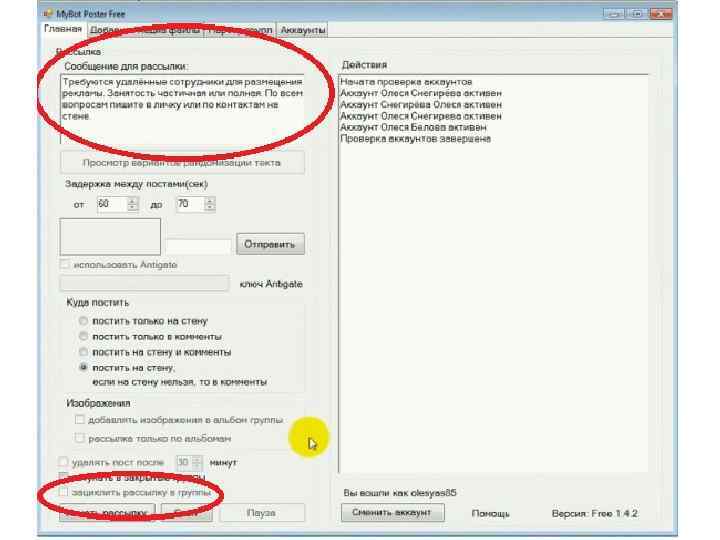Click log line 'Аккаунт Олеся Белова активен'
Viewport: 720px width, 540px height.
pos(413,127)
